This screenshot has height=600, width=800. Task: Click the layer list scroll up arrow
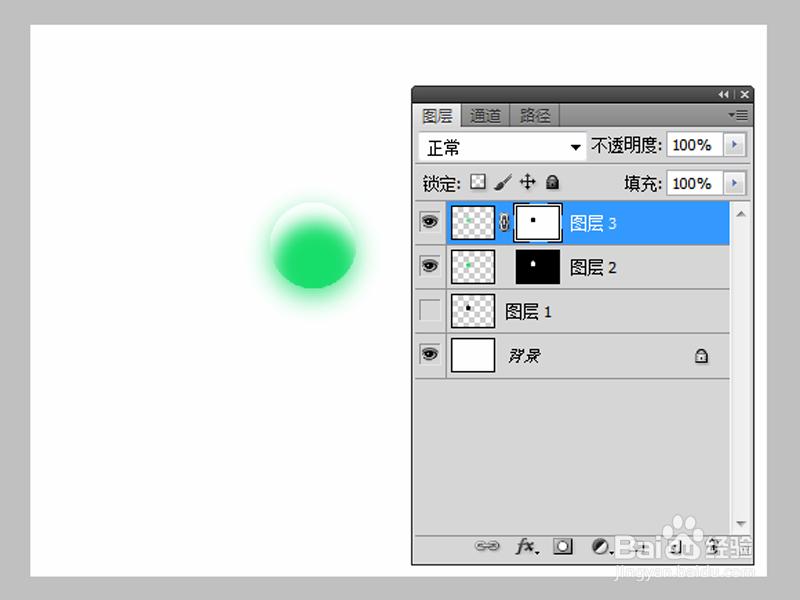coord(741,214)
